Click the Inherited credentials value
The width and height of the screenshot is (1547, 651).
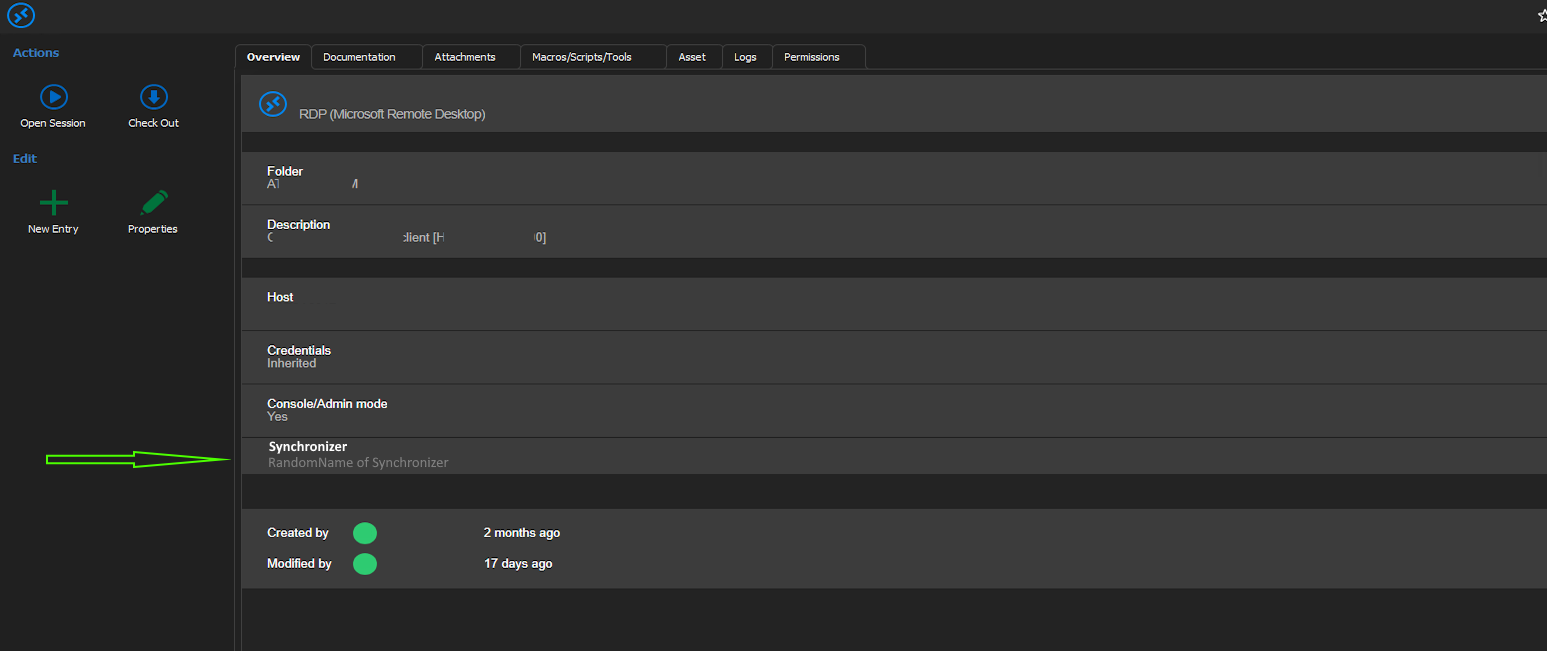pos(292,364)
